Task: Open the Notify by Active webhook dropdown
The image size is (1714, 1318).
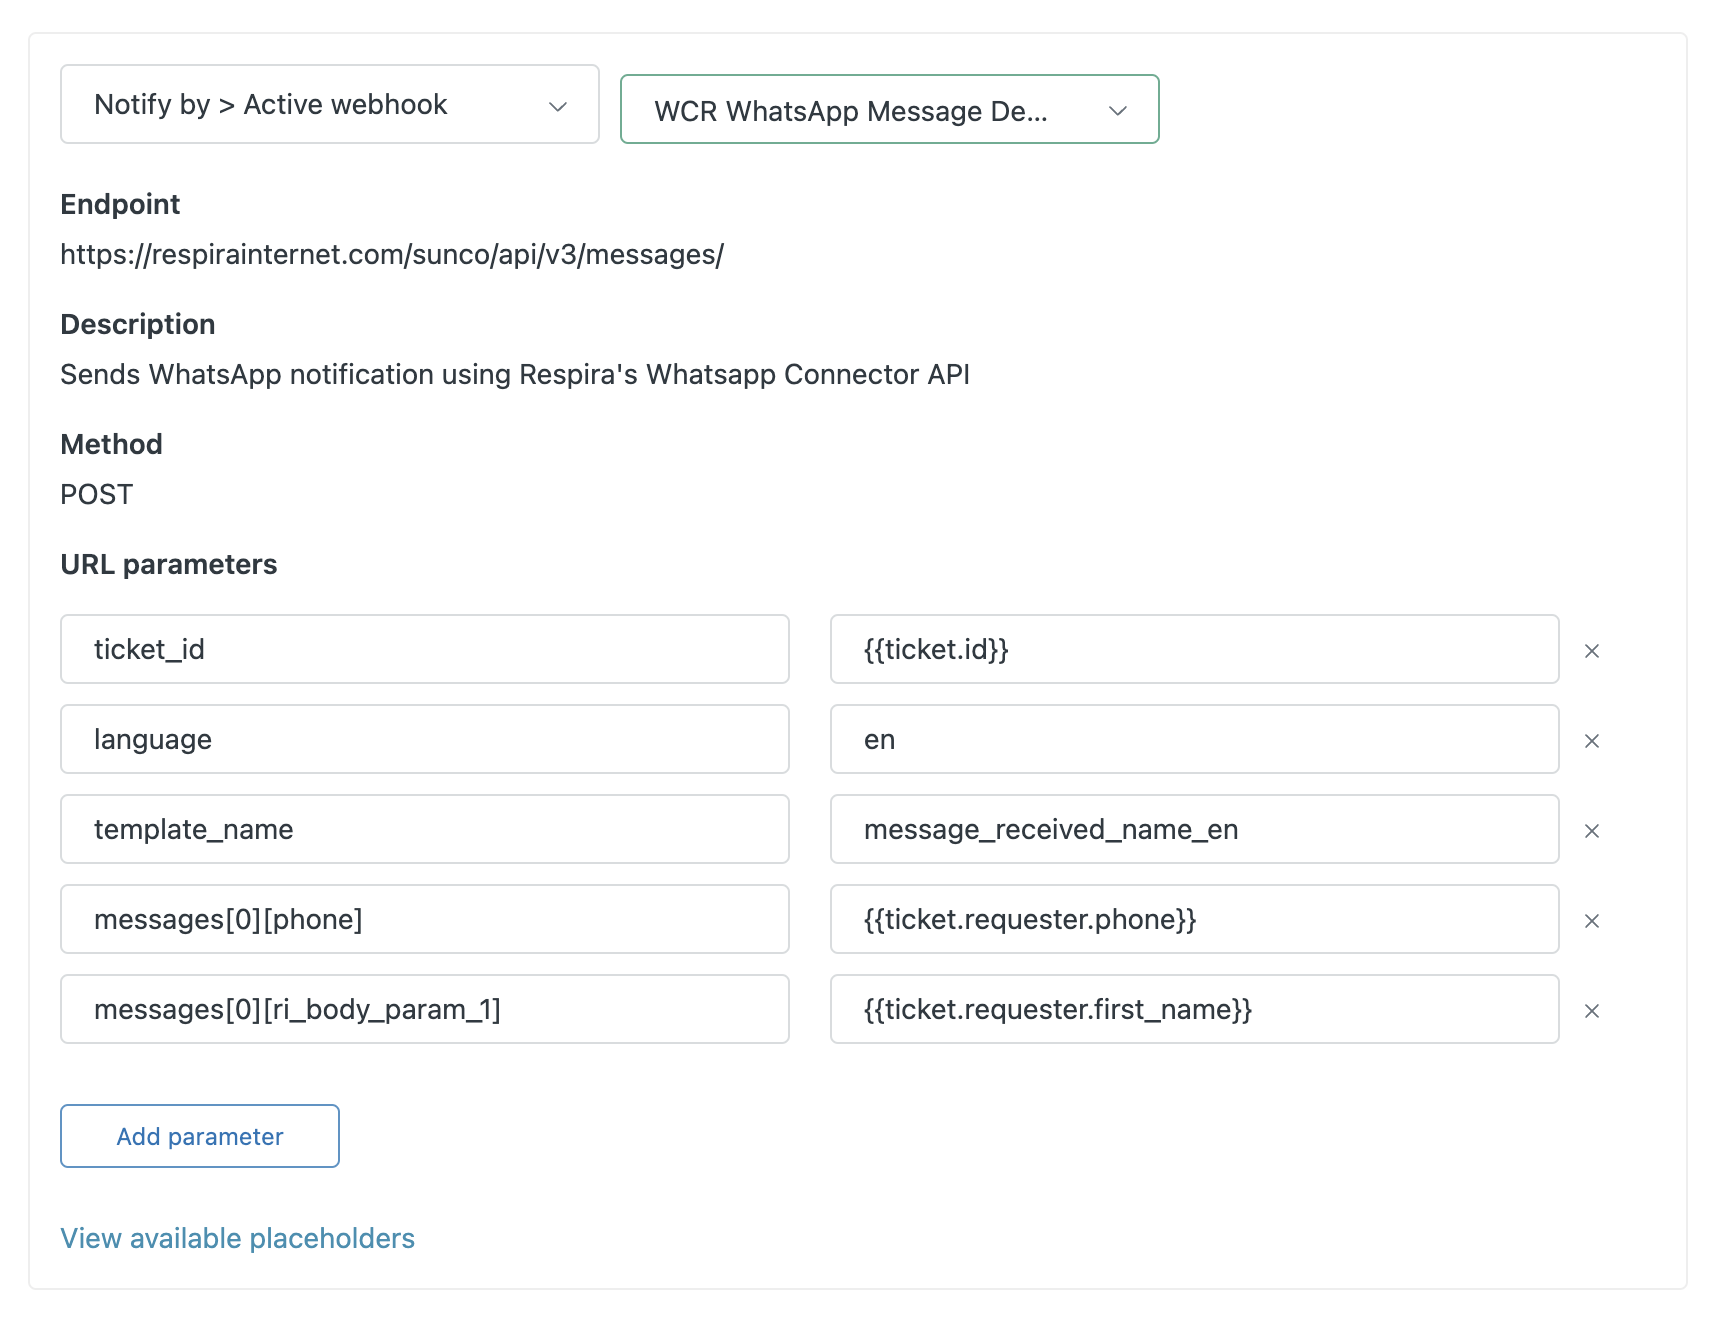Action: (329, 105)
